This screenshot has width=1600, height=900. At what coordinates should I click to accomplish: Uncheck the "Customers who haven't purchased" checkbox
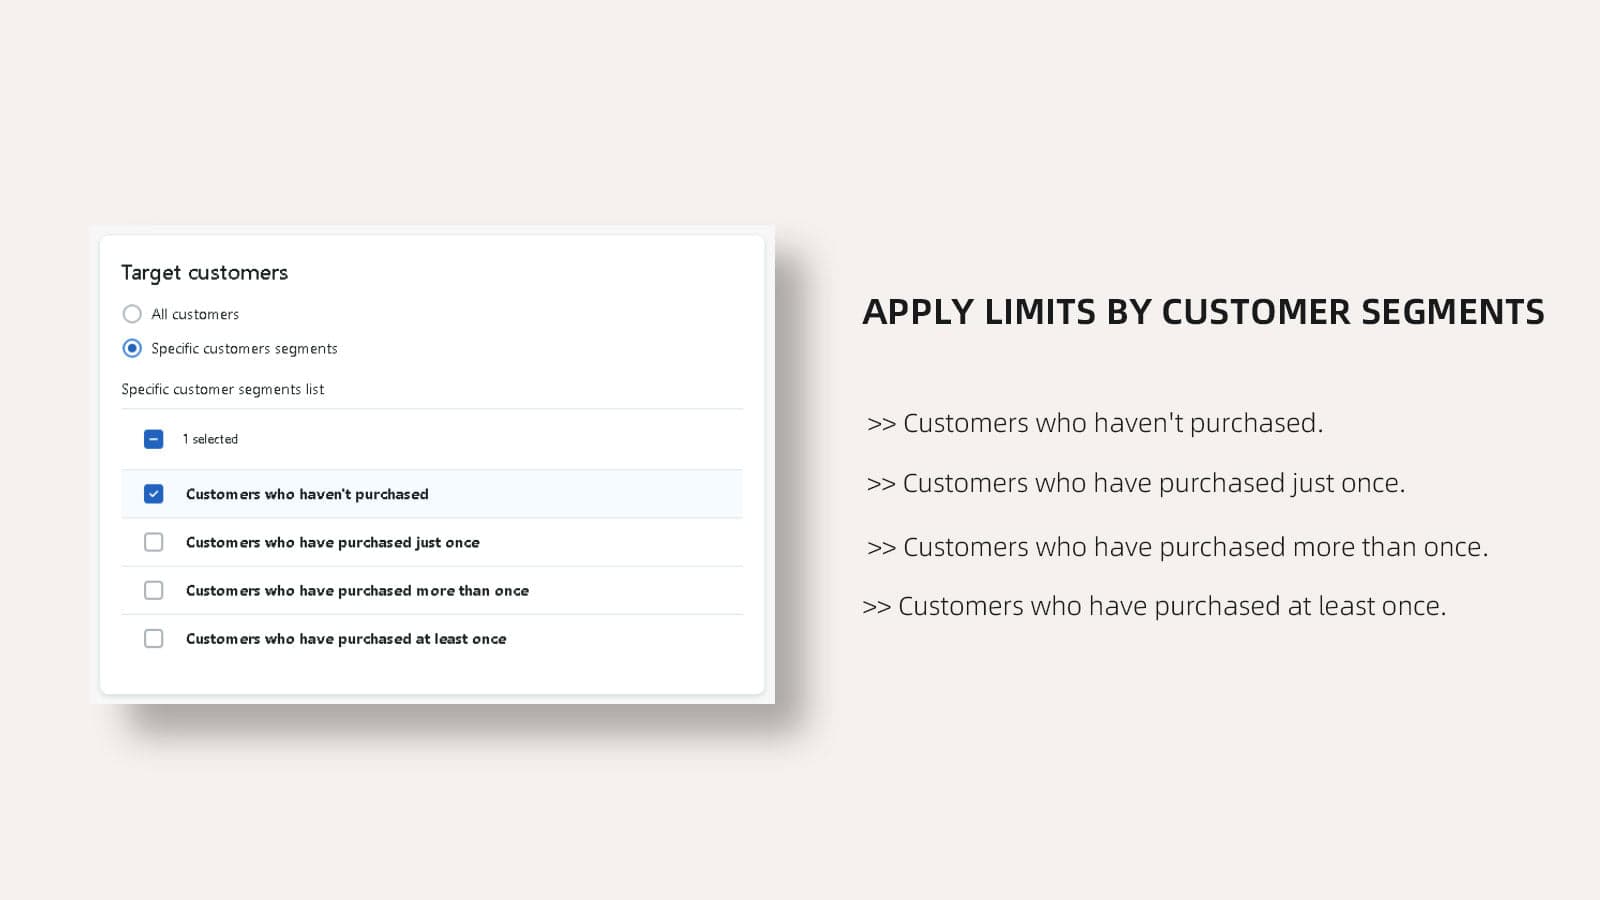click(153, 494)
